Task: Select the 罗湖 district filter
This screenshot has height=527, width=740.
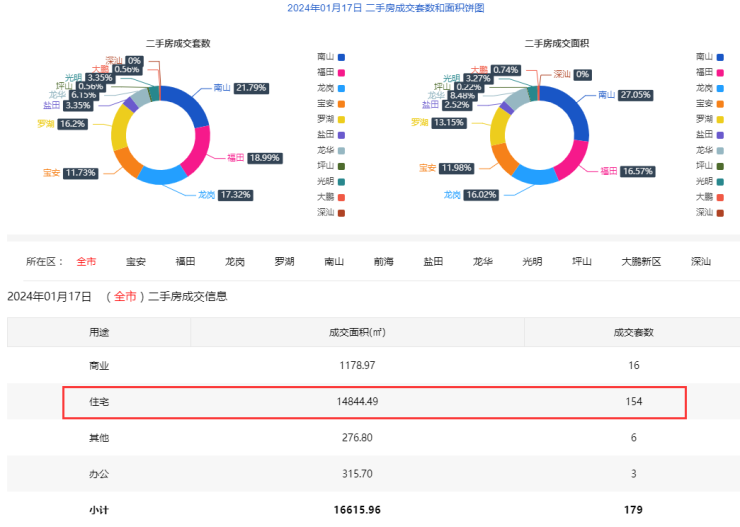Action: [285, 261]
